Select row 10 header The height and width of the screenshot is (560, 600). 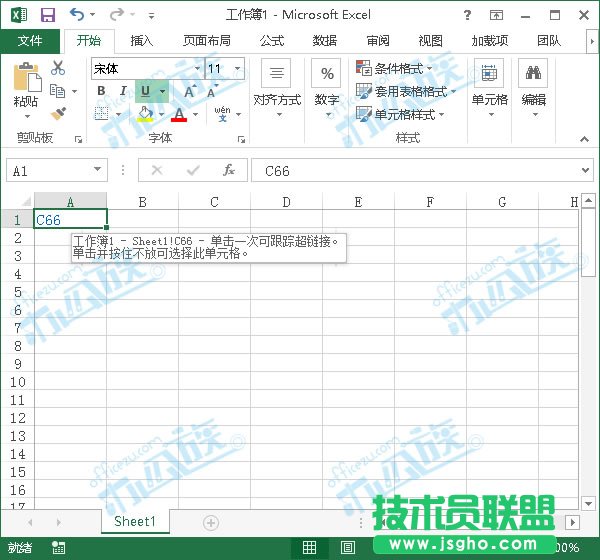[18, 382]
